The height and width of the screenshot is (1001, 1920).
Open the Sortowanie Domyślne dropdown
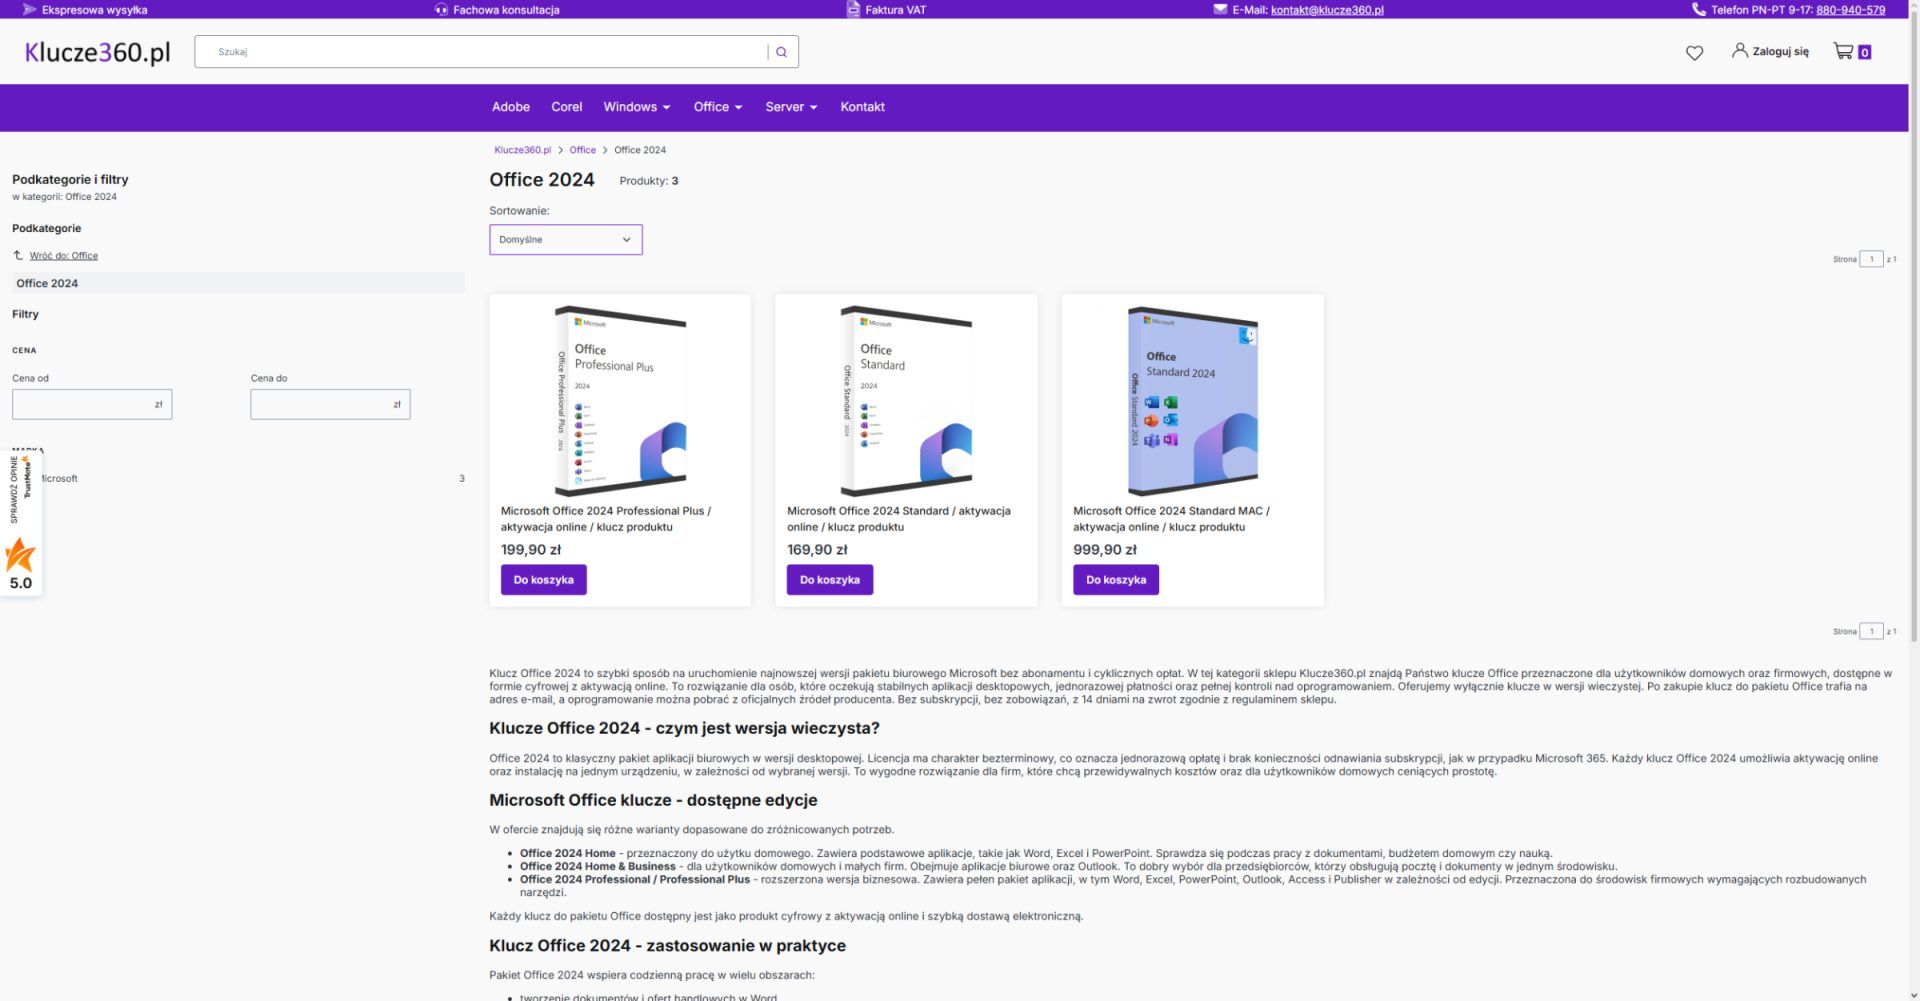pos(565,240)
